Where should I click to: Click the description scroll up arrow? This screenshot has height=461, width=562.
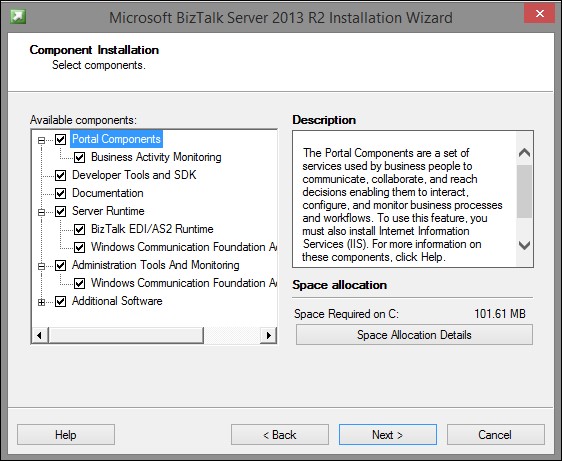pyautogui.click(x=524, y=153)
